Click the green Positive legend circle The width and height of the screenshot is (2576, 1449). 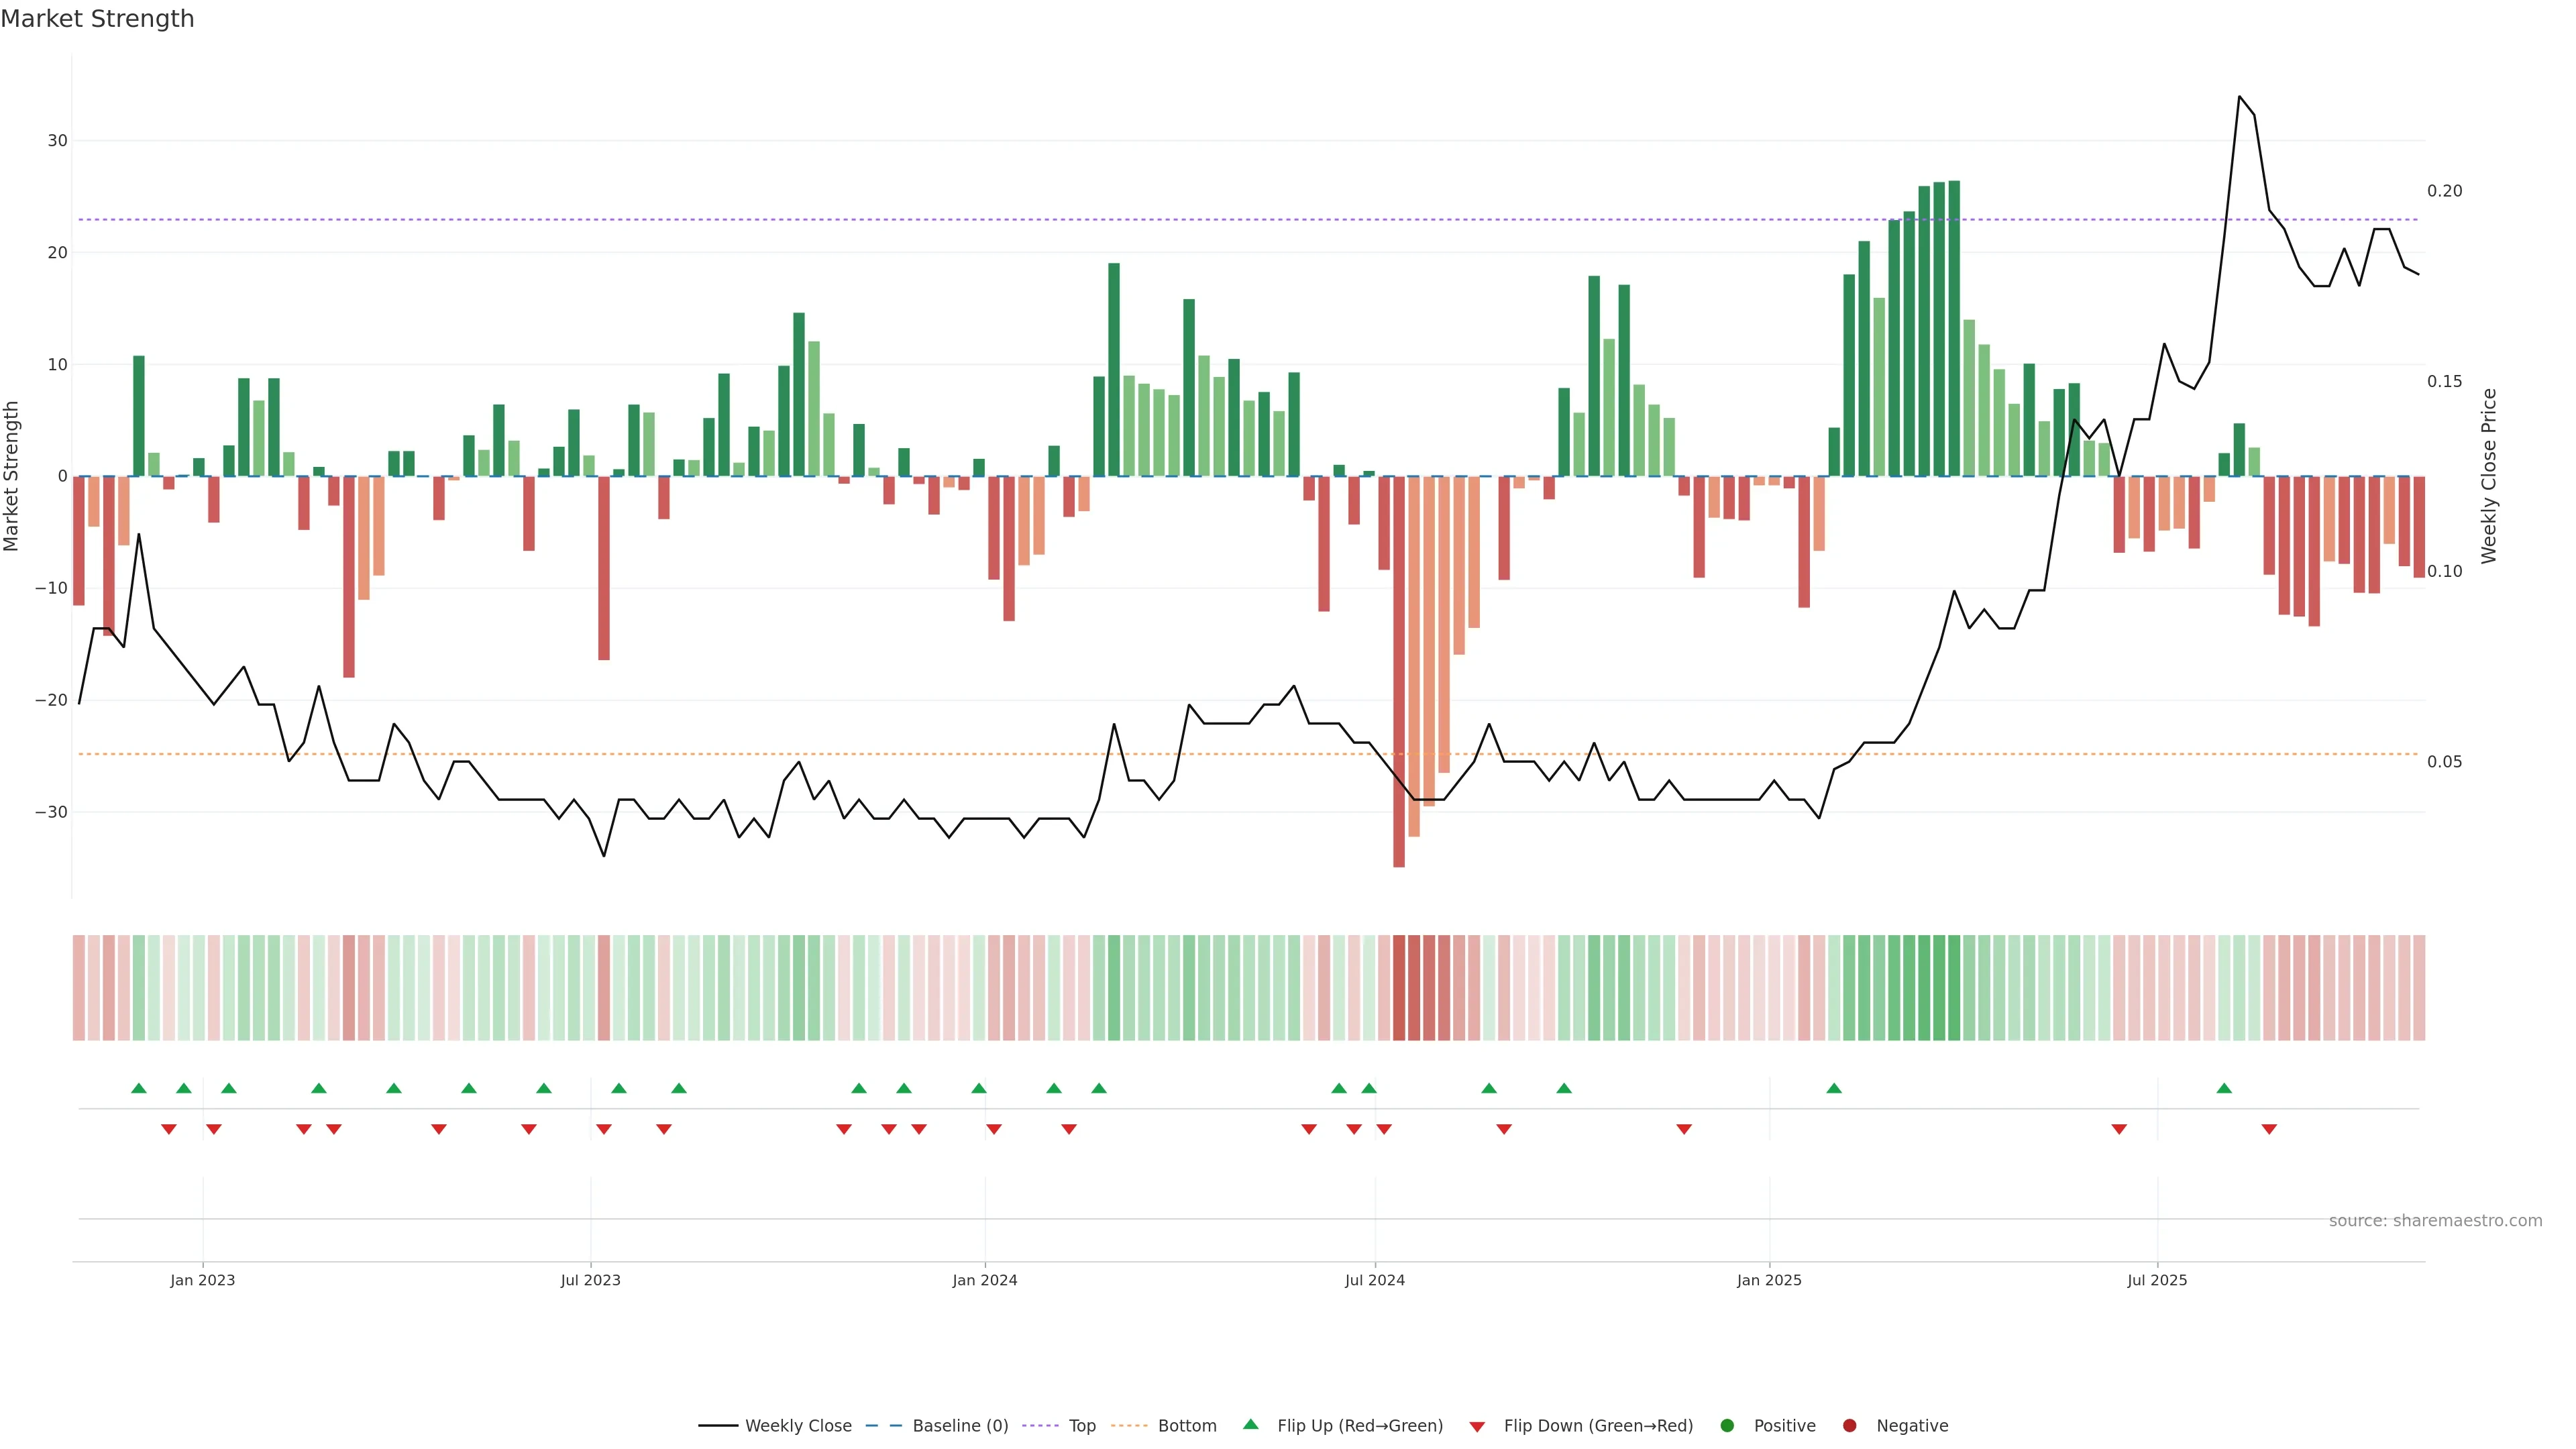pos(1727,1426)
